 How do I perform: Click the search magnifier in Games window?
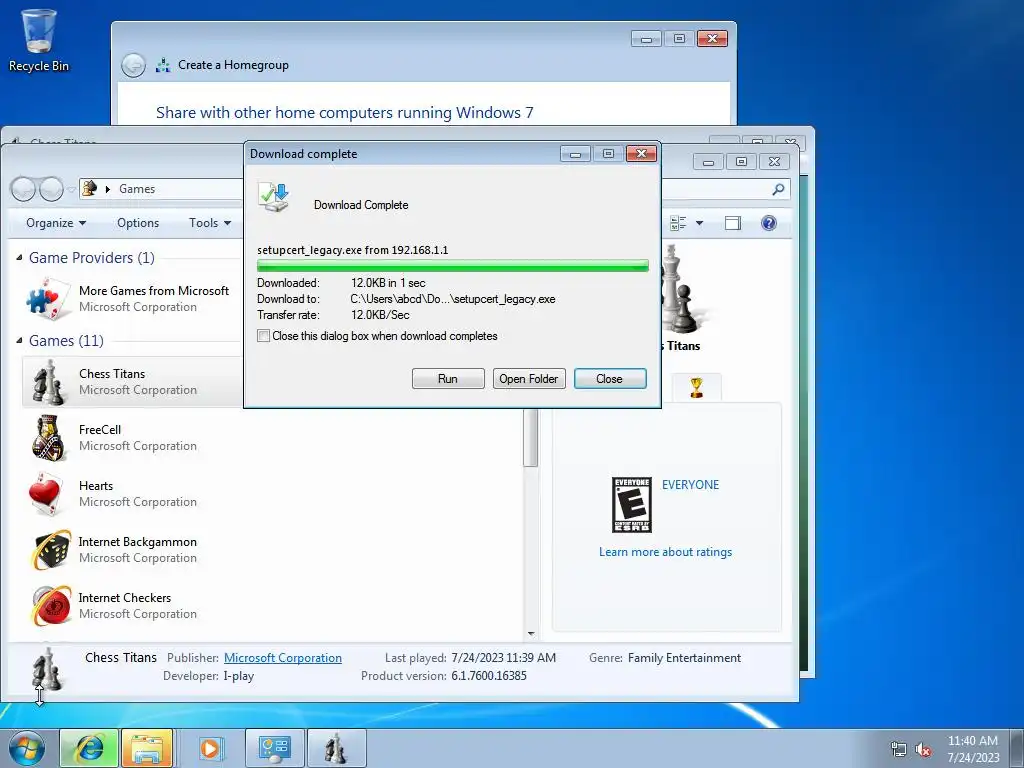(778, 189)
